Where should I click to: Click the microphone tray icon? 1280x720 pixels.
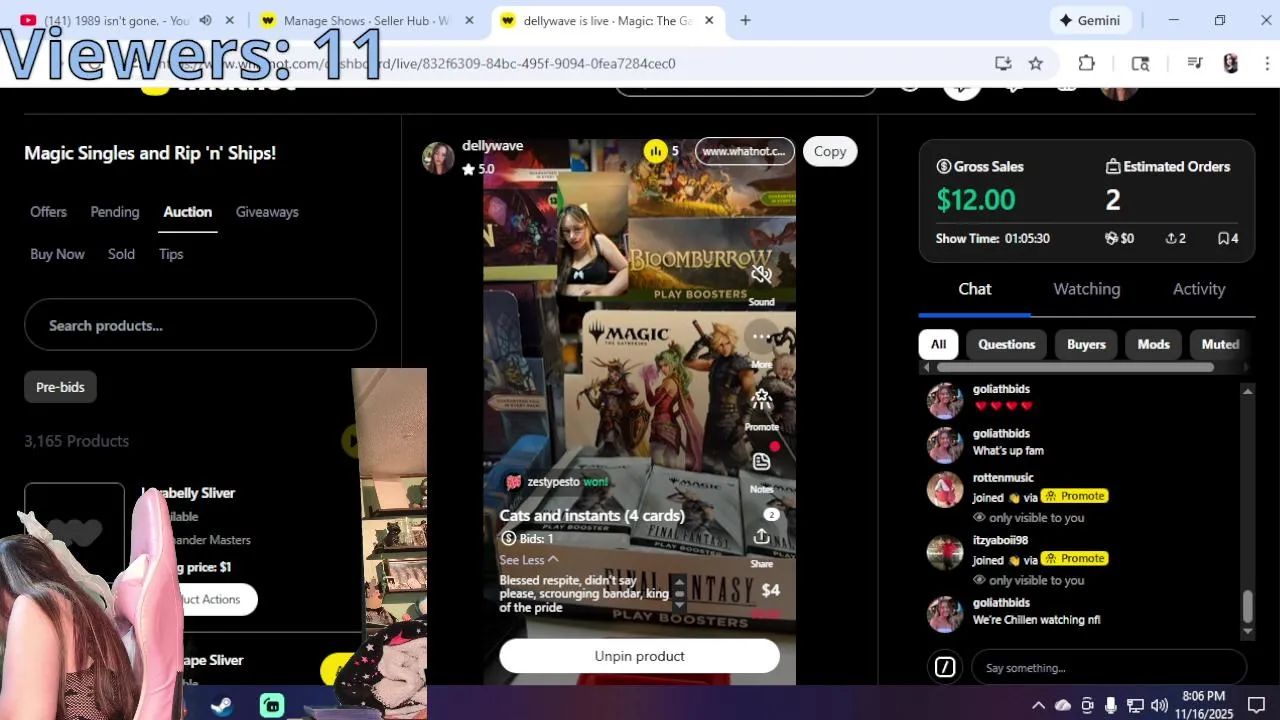[1111, 705]
